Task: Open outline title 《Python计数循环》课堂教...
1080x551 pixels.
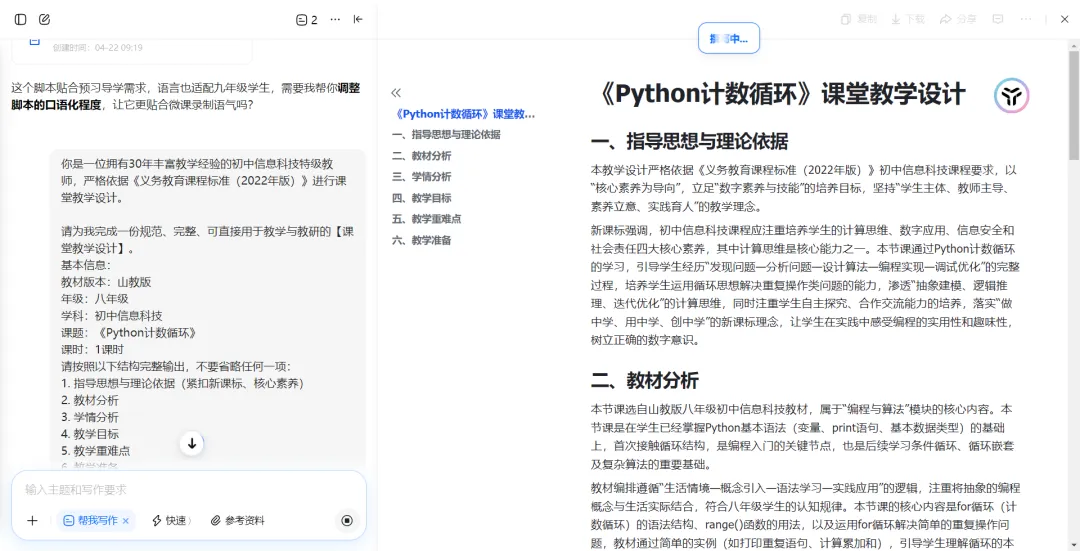Action: click(x=464, y=114)
